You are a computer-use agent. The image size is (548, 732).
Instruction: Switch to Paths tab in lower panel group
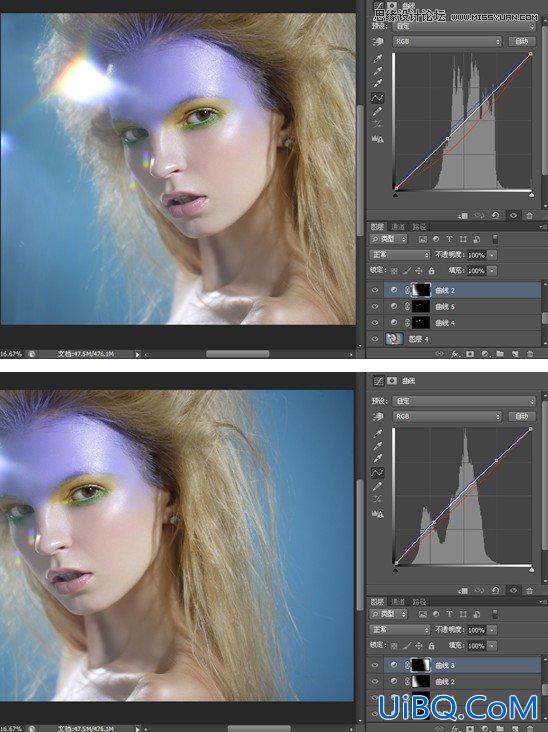pos(419,602)
